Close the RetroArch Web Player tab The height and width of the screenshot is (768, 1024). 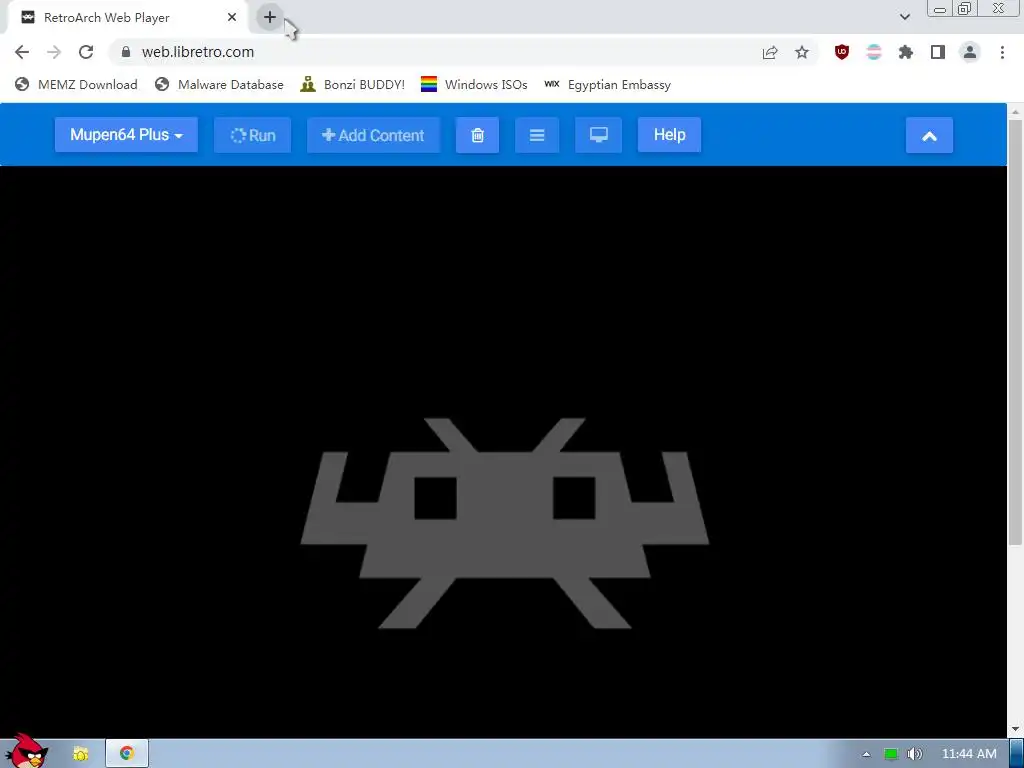[x=232, y=18]
